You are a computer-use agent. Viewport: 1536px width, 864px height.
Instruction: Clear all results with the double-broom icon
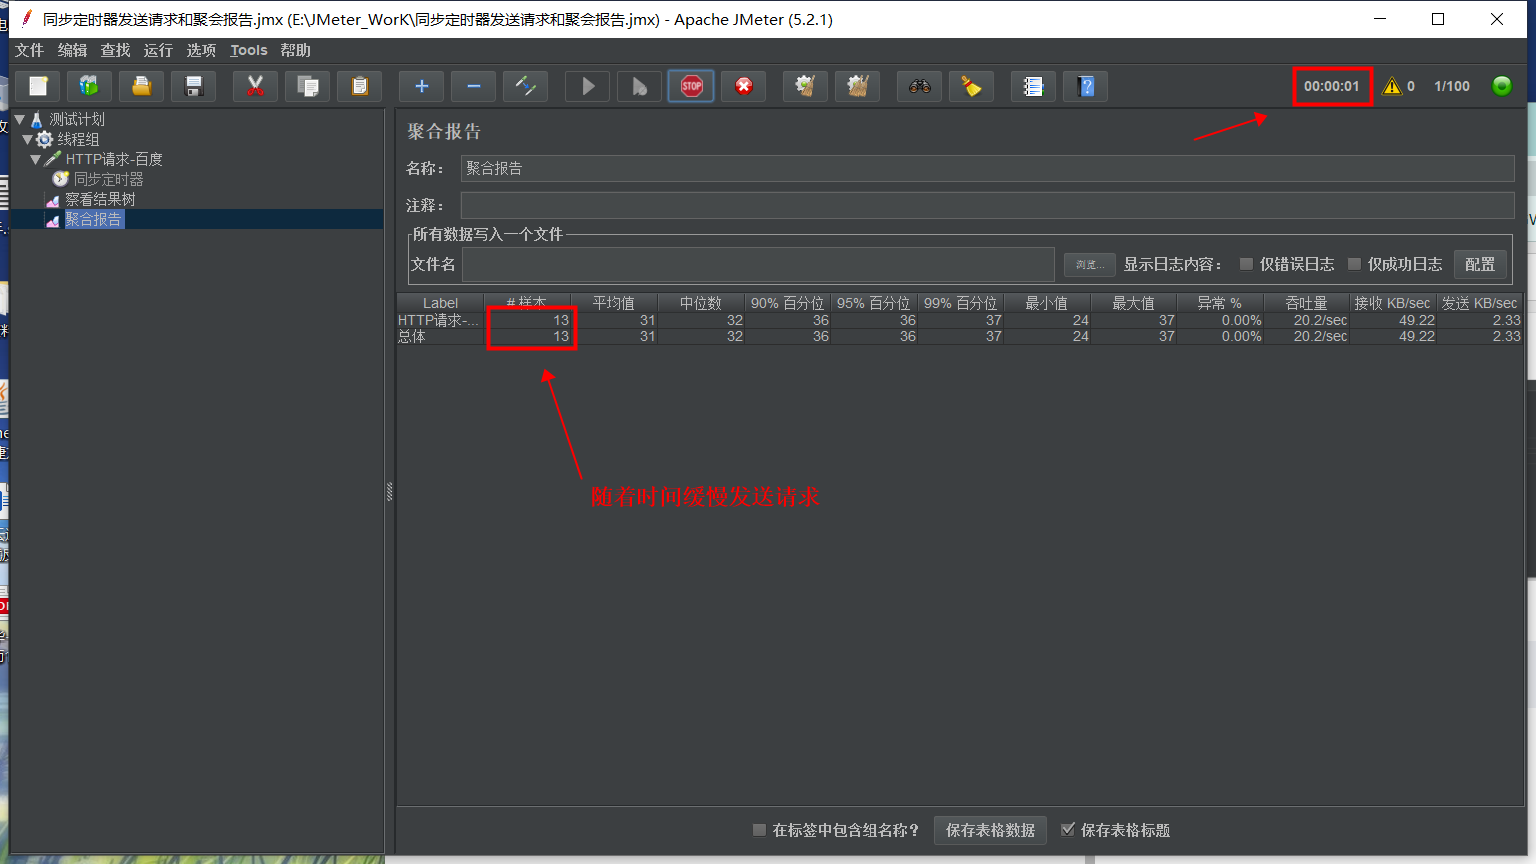857,86
